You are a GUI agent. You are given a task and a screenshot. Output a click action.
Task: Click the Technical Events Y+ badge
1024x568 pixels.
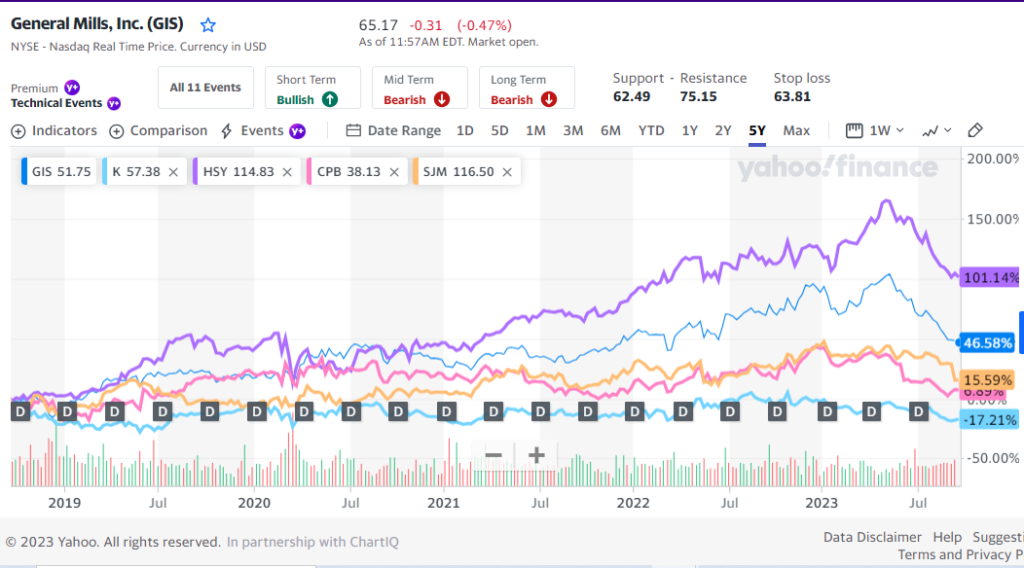[x=114, y=103]
